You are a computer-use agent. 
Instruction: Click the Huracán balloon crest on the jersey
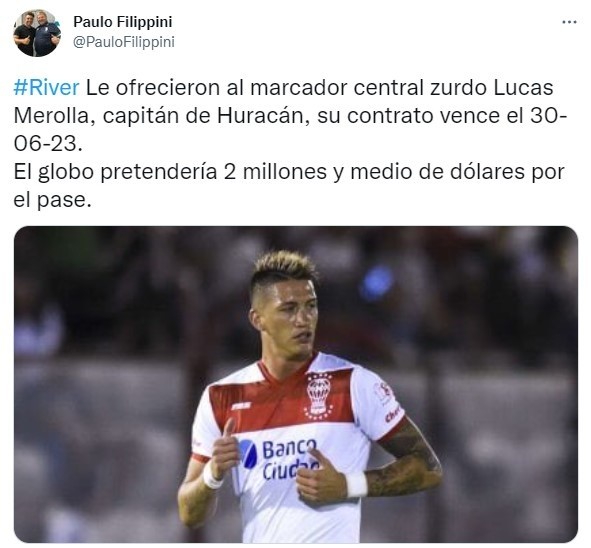[318, 396]
